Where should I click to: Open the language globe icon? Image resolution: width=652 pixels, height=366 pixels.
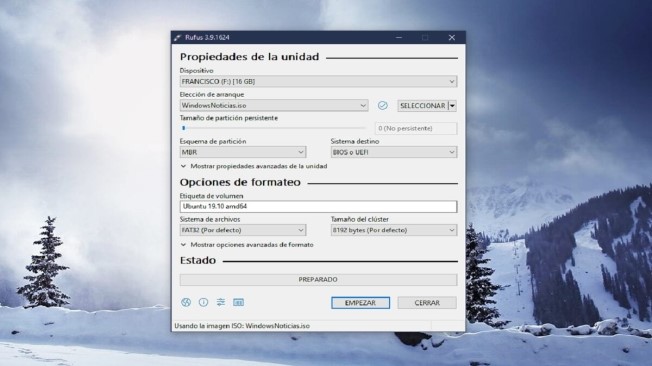point(186,302)
